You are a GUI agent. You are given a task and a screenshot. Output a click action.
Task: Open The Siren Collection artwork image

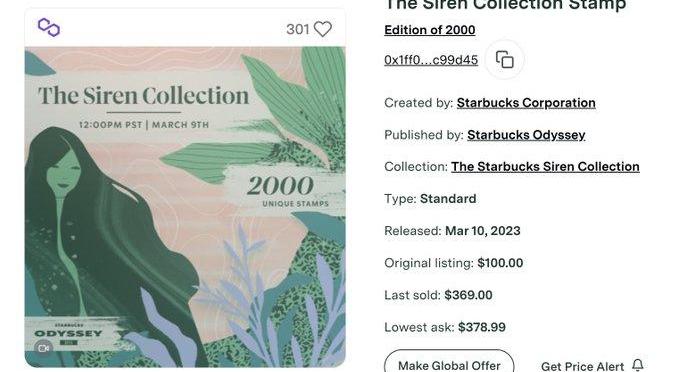click(185, 207)
